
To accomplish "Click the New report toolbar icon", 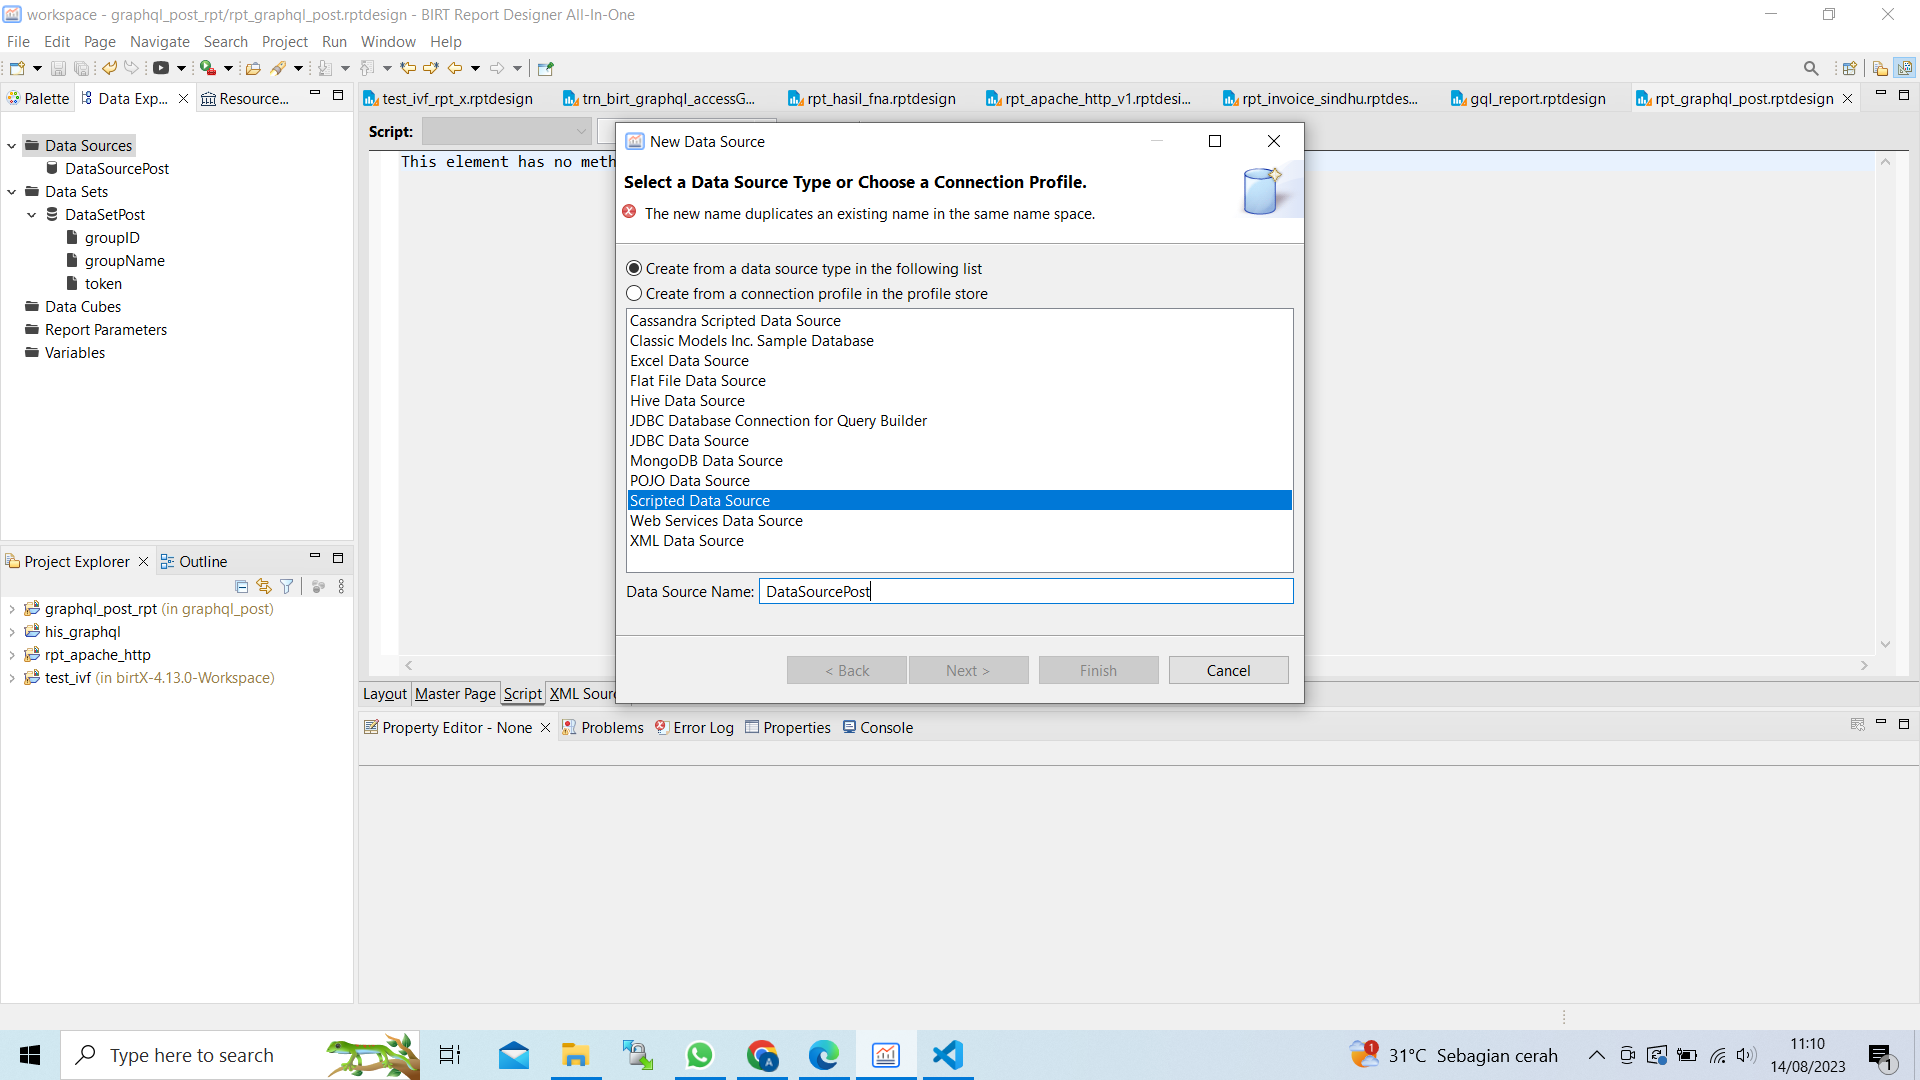I will [x=17, y=68].
